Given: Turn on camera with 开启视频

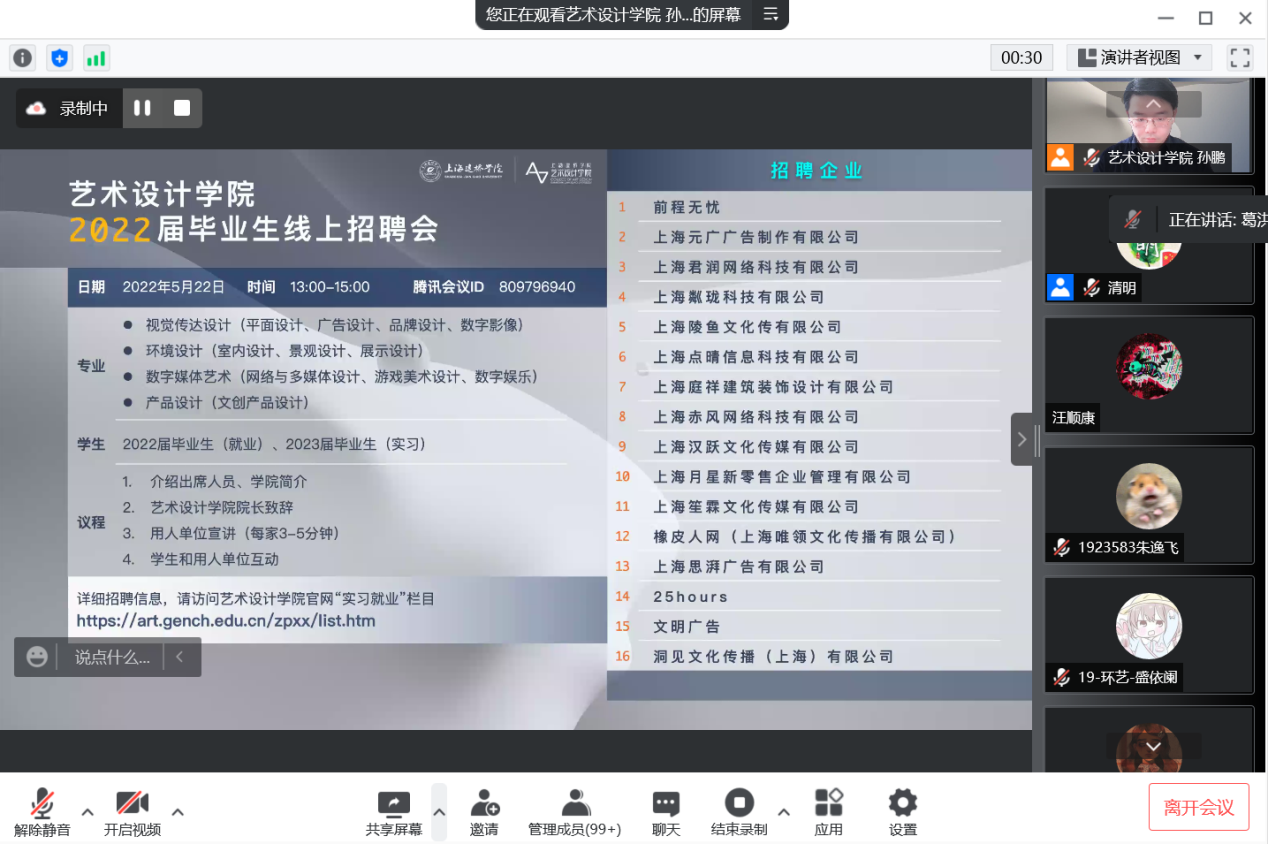Looking at the screenshot, I should click(x=132, y=812).
